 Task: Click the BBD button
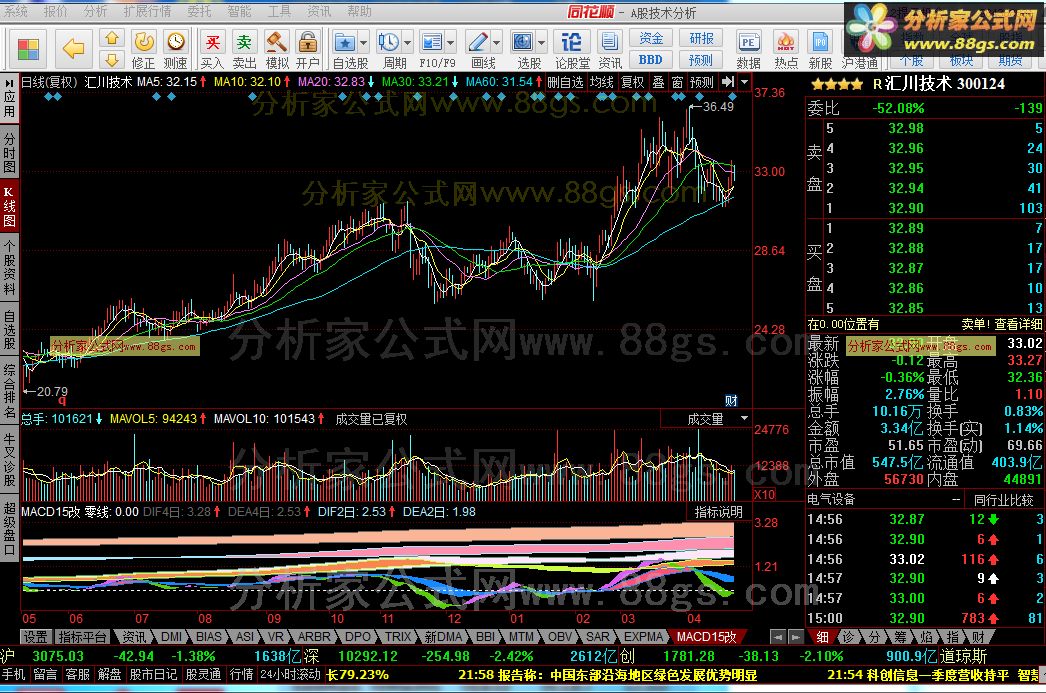coord(651,59)
